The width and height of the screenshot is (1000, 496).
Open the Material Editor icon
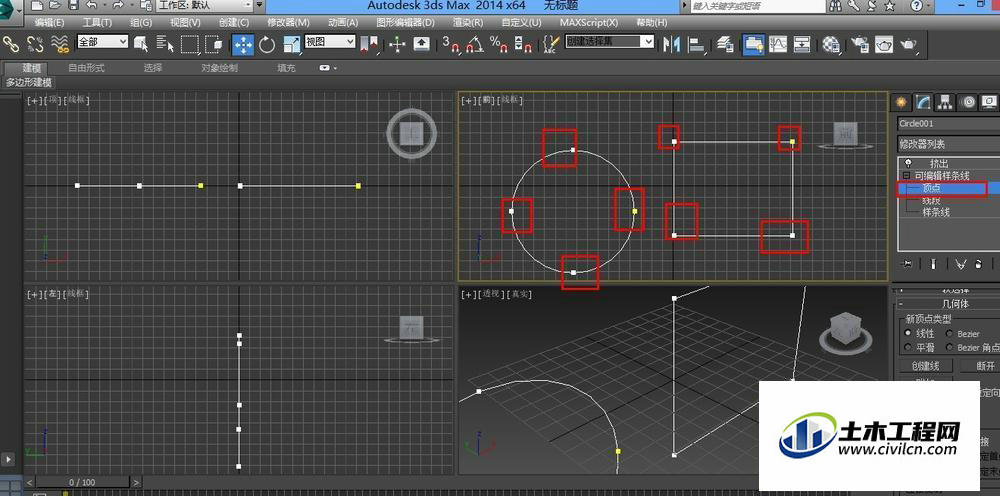830,44
